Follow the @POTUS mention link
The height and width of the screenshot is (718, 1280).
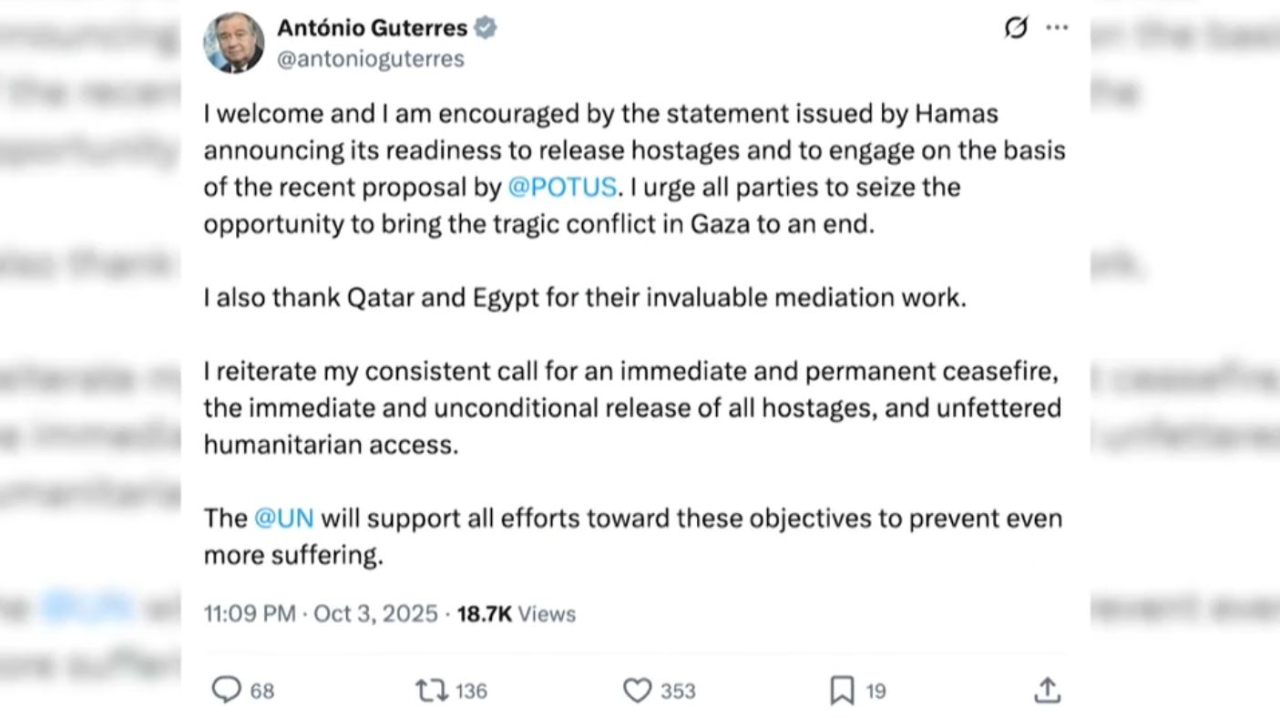coord(562,187)
